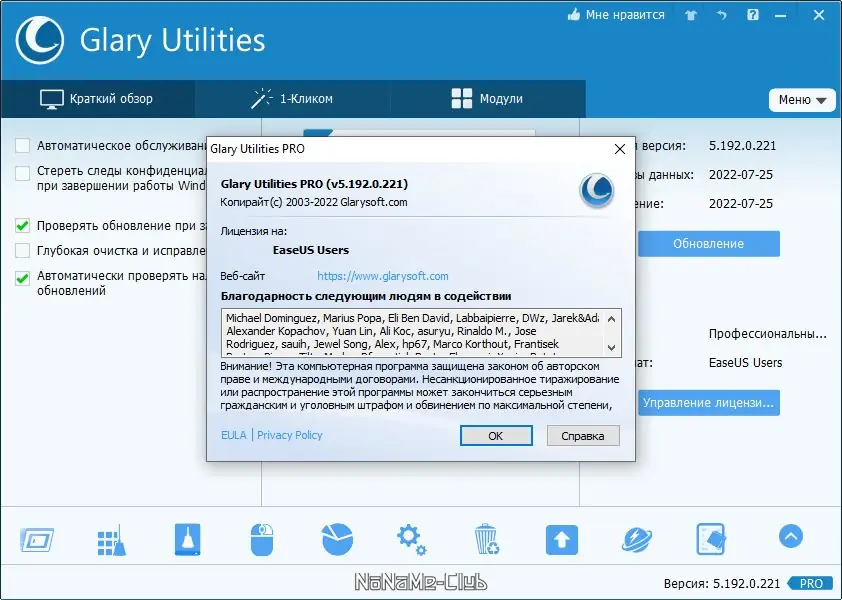
Task: Click the help question mark icon
Action: click(752, 15)
